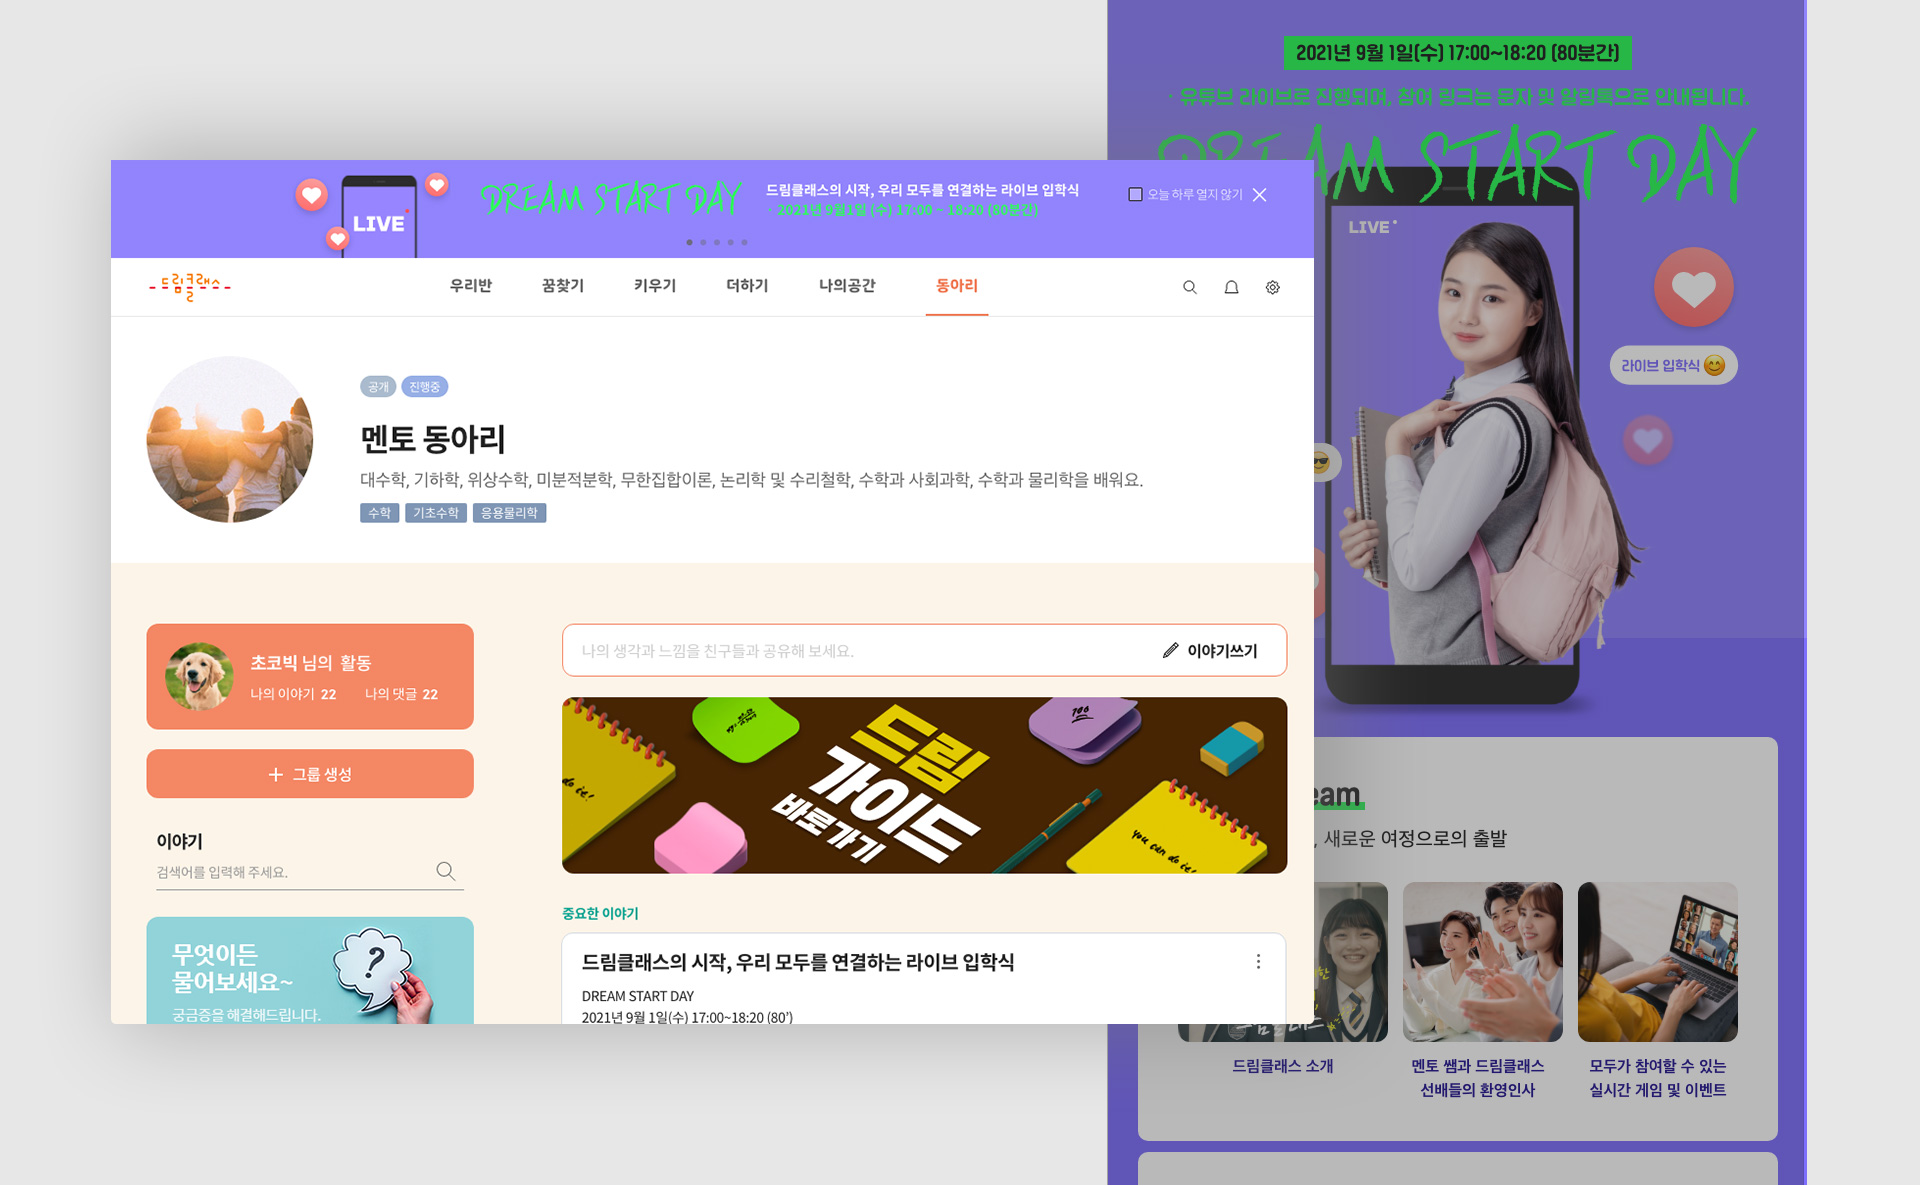
Task: Click the 응용물리학 tag
Action: [509, 513]
